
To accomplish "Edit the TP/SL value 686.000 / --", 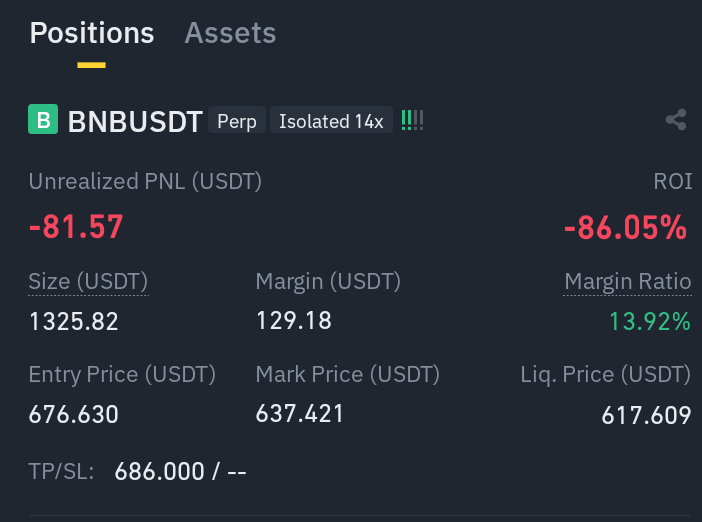I will click(180, 471).
